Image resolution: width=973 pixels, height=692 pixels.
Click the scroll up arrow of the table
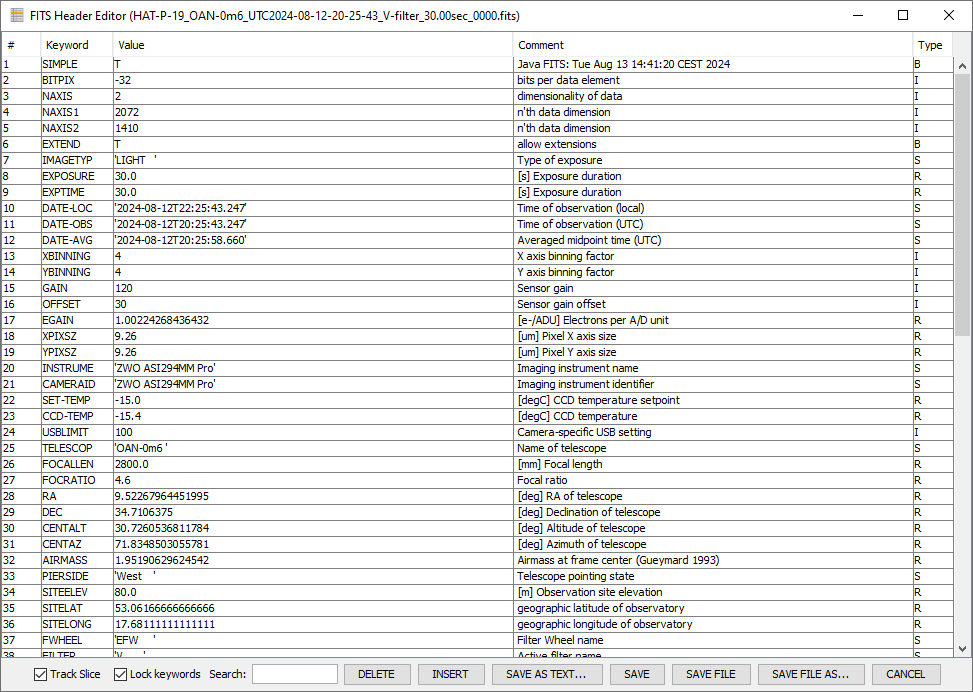[x=962, y=65]
